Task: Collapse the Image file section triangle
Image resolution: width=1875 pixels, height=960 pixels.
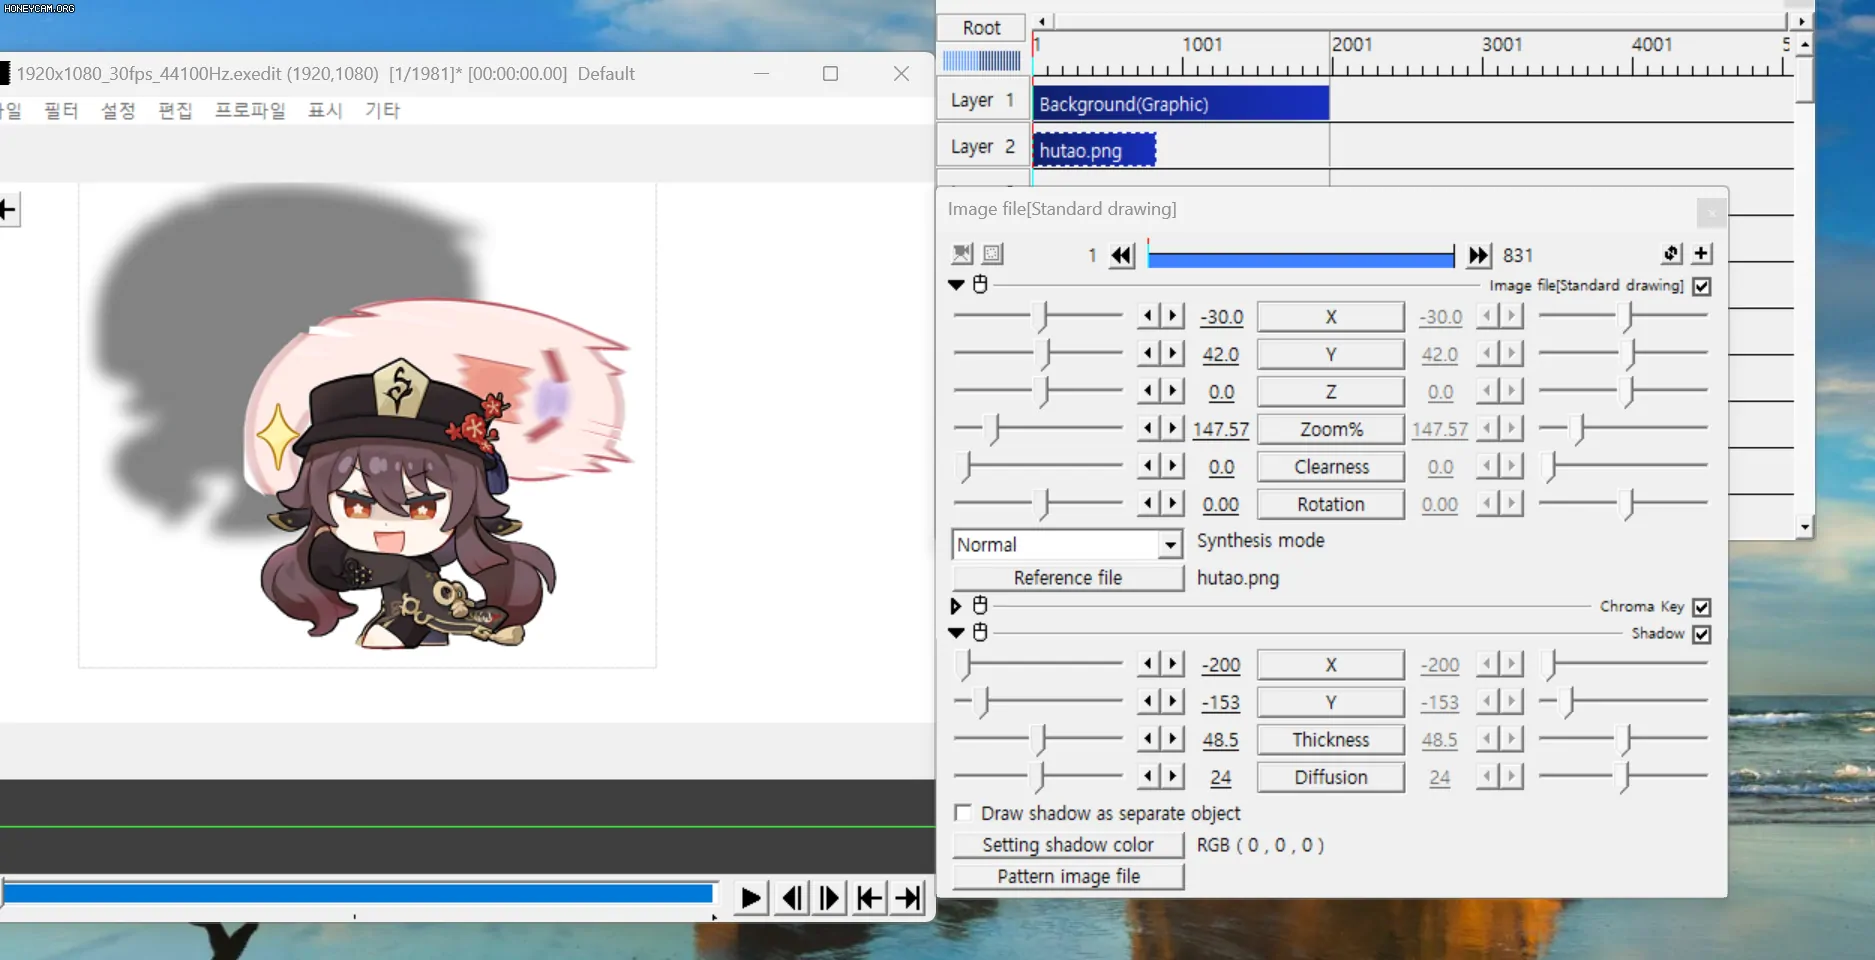Action: point(956,285)
